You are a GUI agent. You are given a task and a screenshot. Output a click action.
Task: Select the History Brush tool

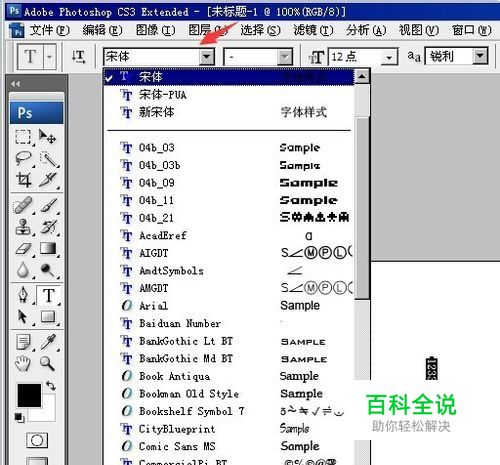pyautogui.click(x=49, y=227)
